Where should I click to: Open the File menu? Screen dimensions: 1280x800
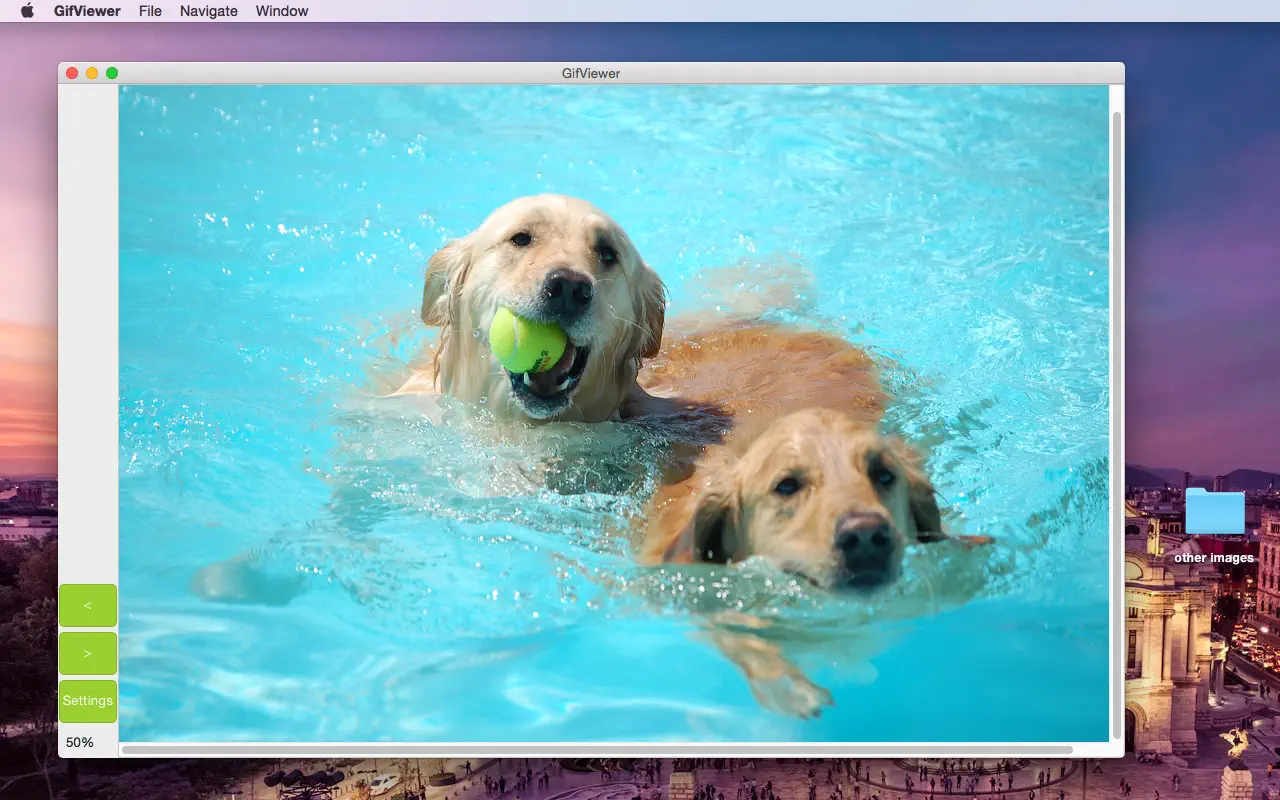pyautogui.click(x=150, y=11)
